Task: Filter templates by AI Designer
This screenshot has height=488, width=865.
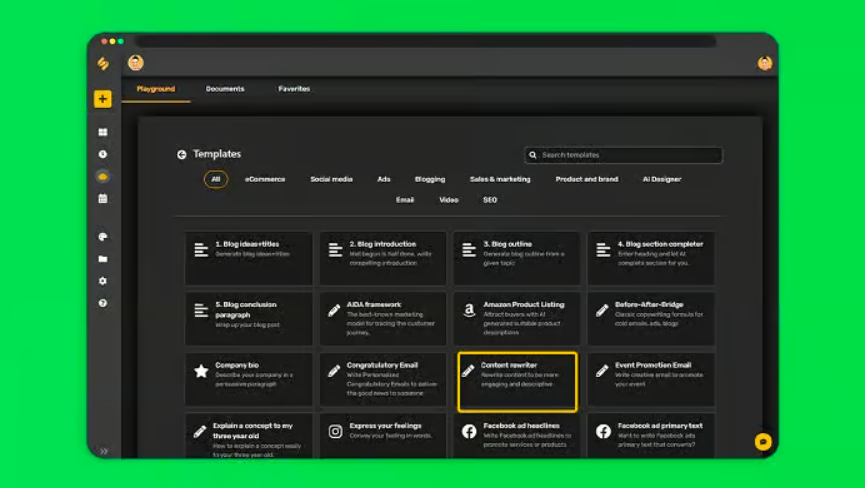Action: pos(661,180)
